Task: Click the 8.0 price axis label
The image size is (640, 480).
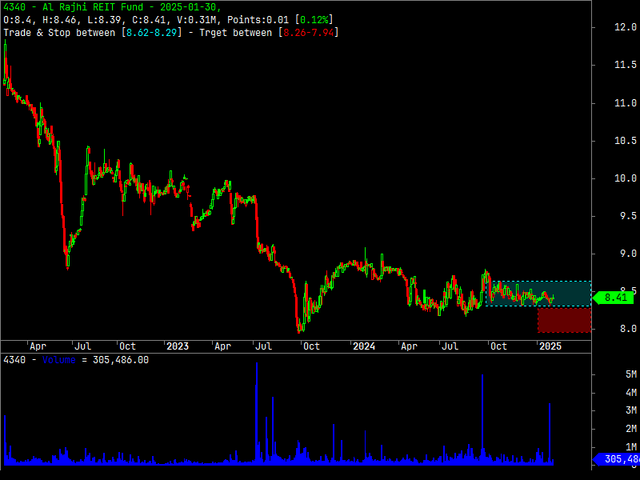Action: pos(628,329)
